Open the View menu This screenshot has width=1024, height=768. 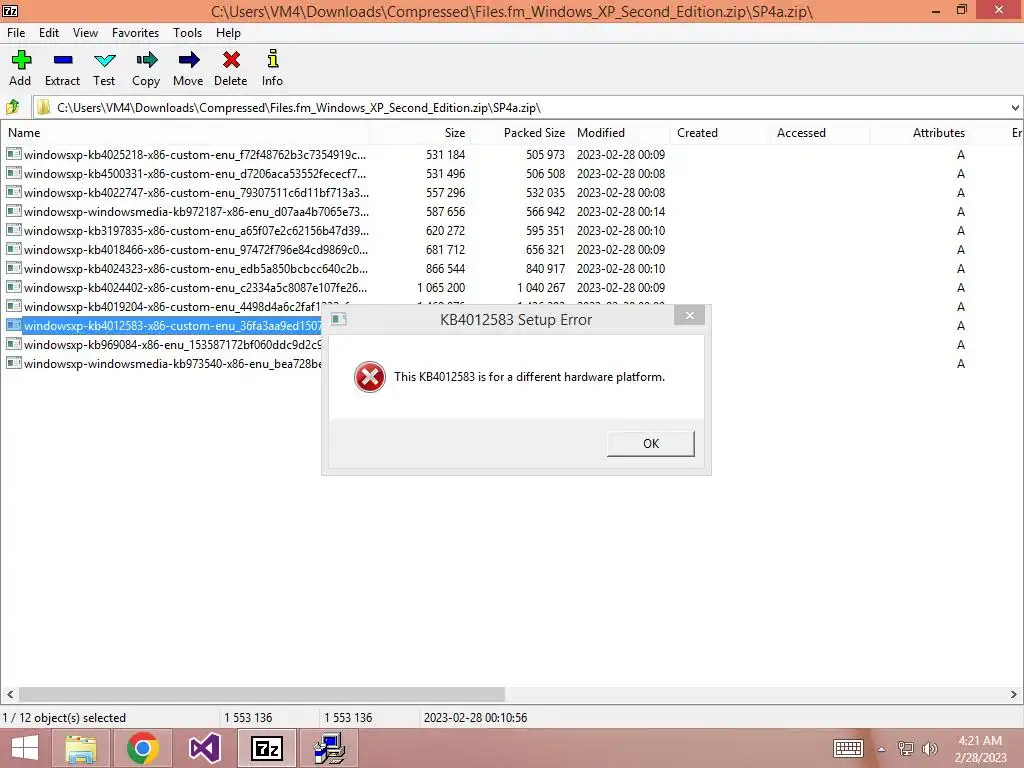pos(86,33)
